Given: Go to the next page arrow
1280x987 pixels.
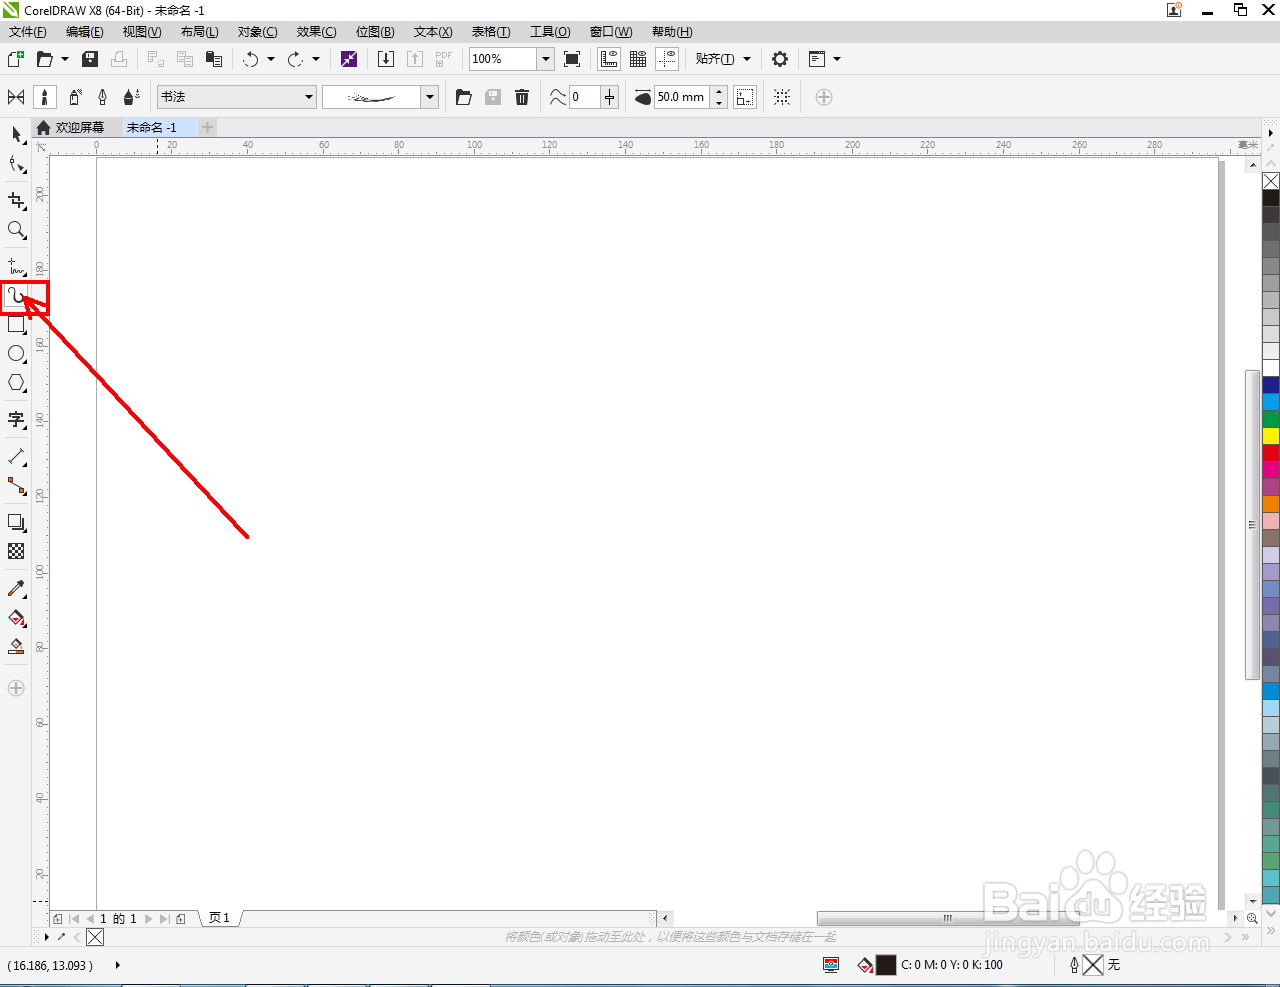Looking at the screenshot, I should pyautogui.click(x=149, y=918).
